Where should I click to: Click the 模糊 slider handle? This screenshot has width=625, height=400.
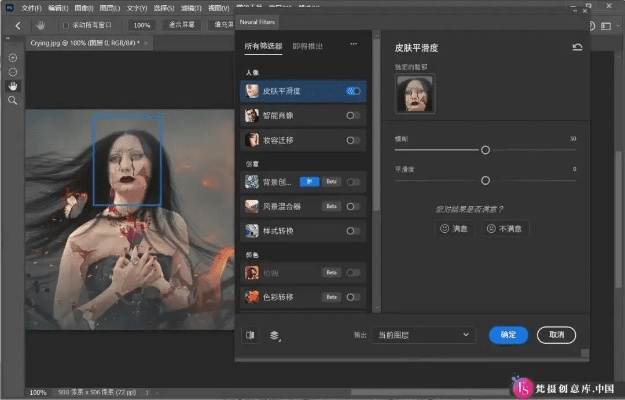[485, 150]
